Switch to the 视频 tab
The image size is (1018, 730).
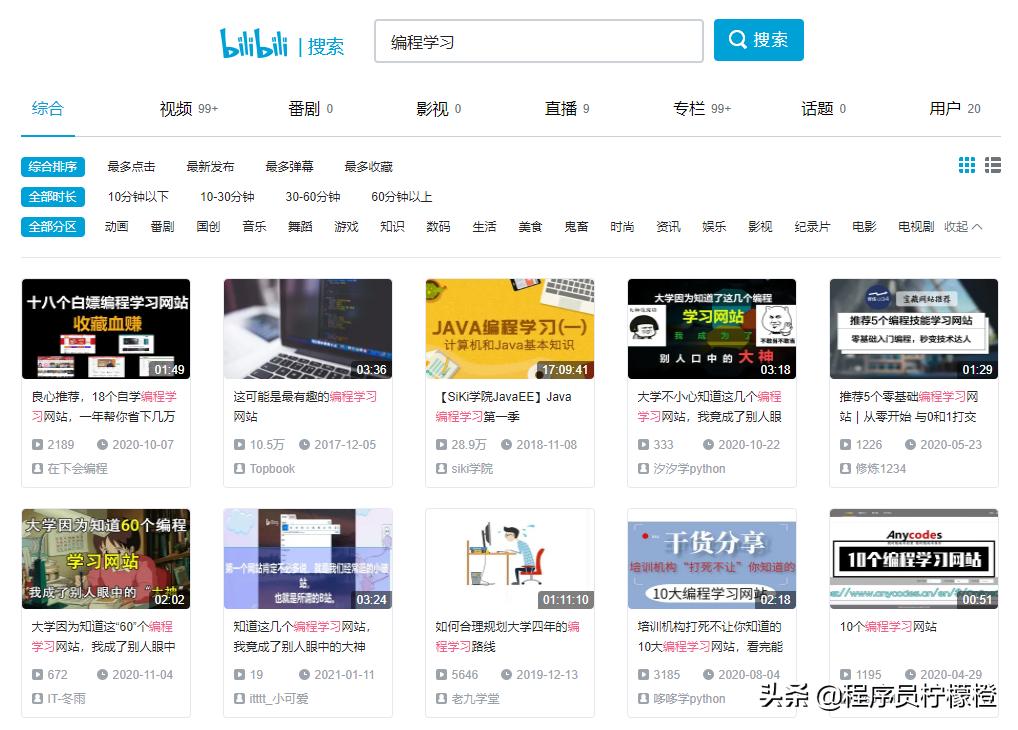(x=177, y=108)
